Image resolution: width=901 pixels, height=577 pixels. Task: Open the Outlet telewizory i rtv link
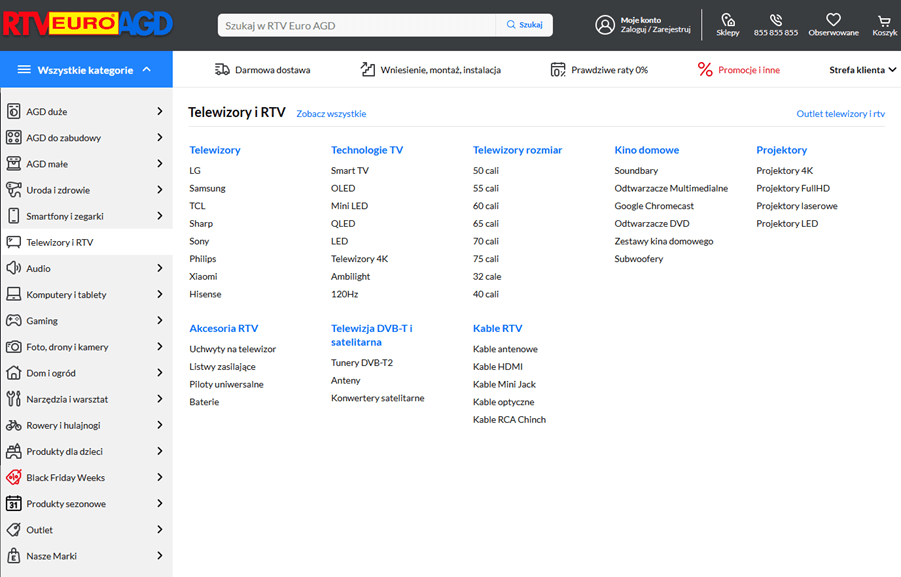pyautogui.click(x=840, y=114)
